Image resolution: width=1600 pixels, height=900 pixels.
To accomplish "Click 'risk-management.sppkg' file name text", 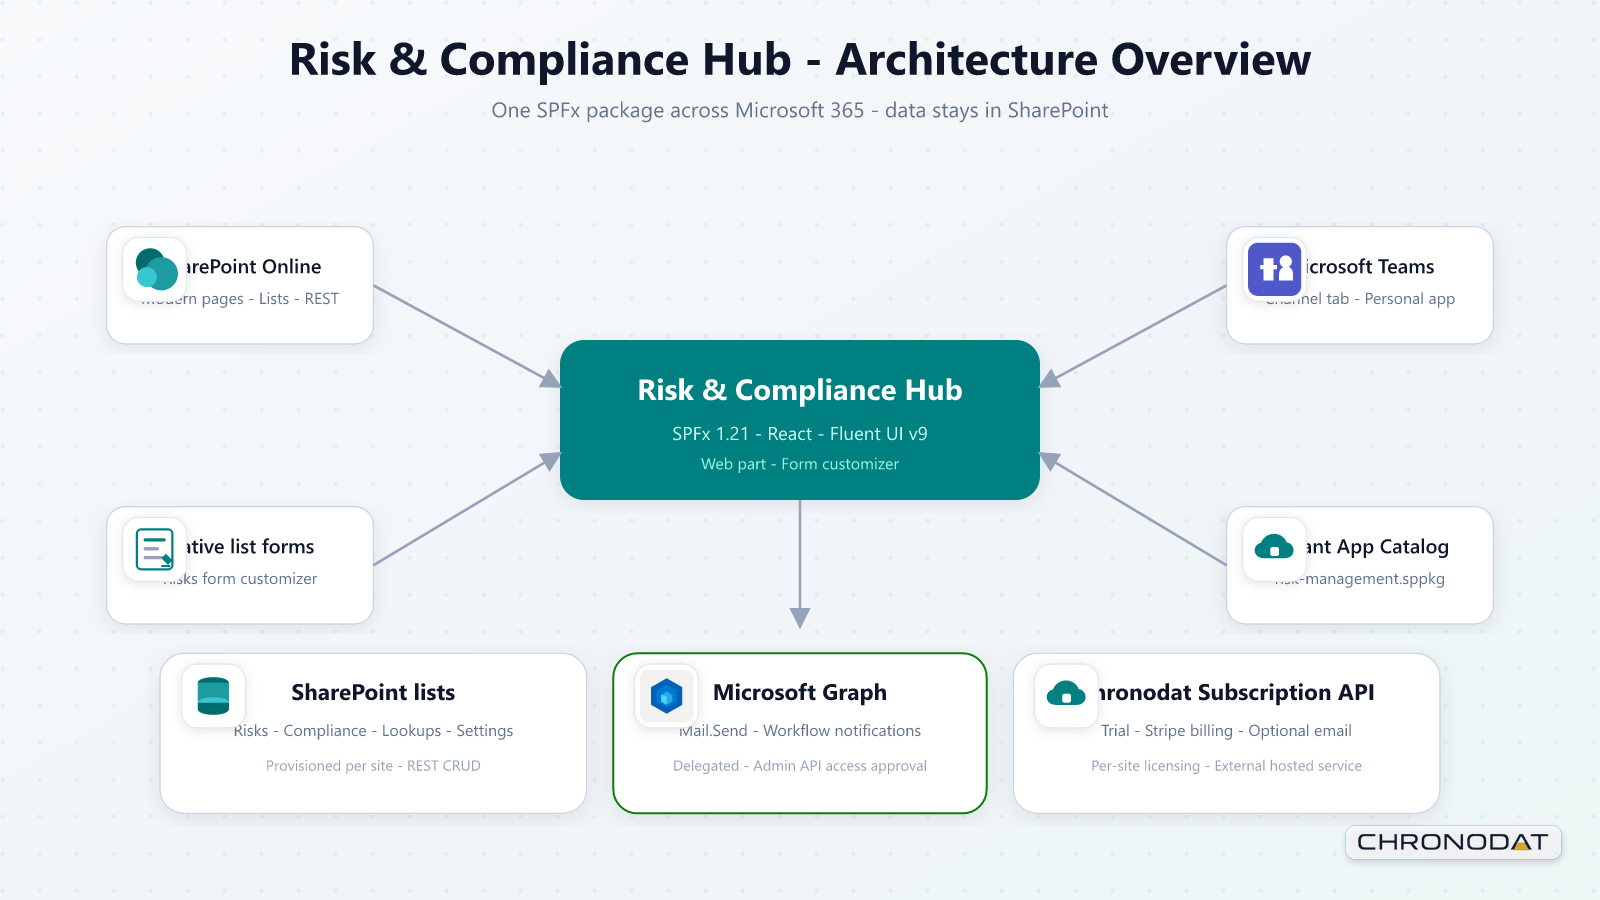I will [x=1360, y=579].
